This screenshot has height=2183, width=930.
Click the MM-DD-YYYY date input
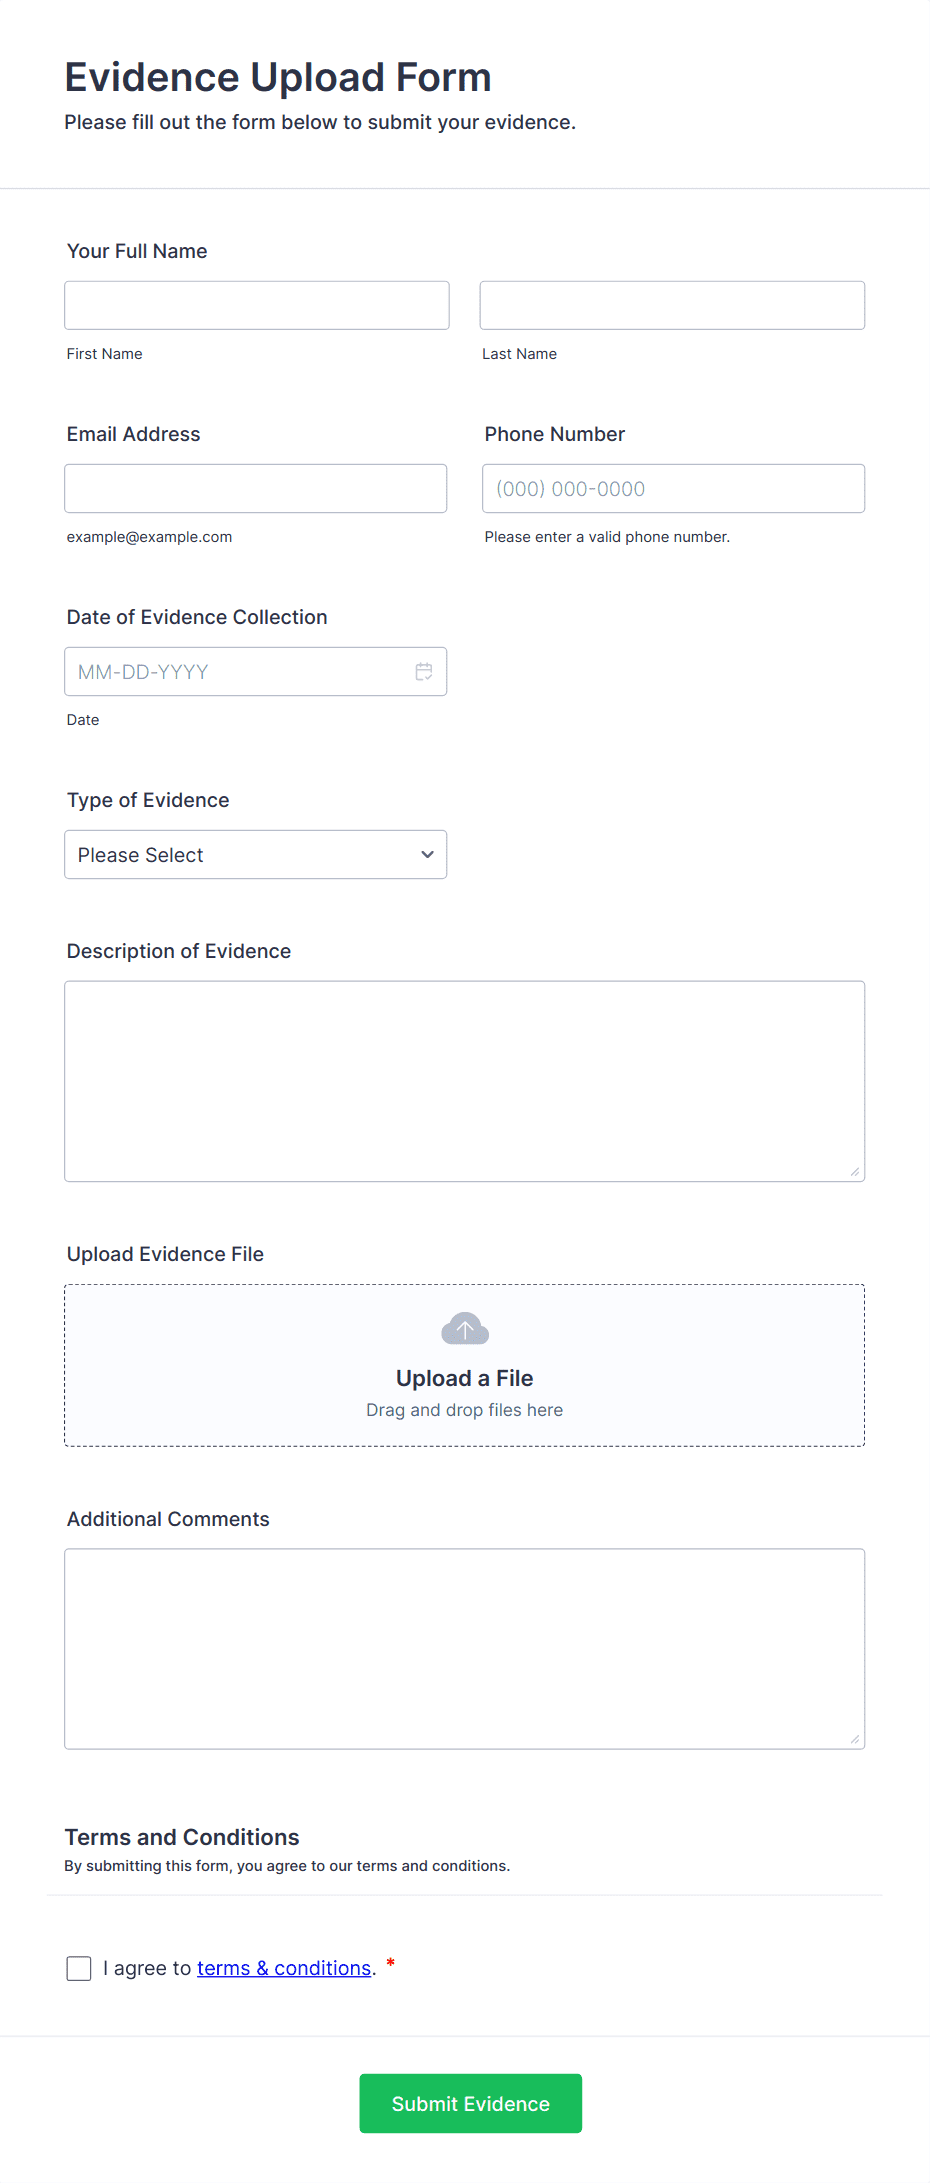click(x=240, y=671)
